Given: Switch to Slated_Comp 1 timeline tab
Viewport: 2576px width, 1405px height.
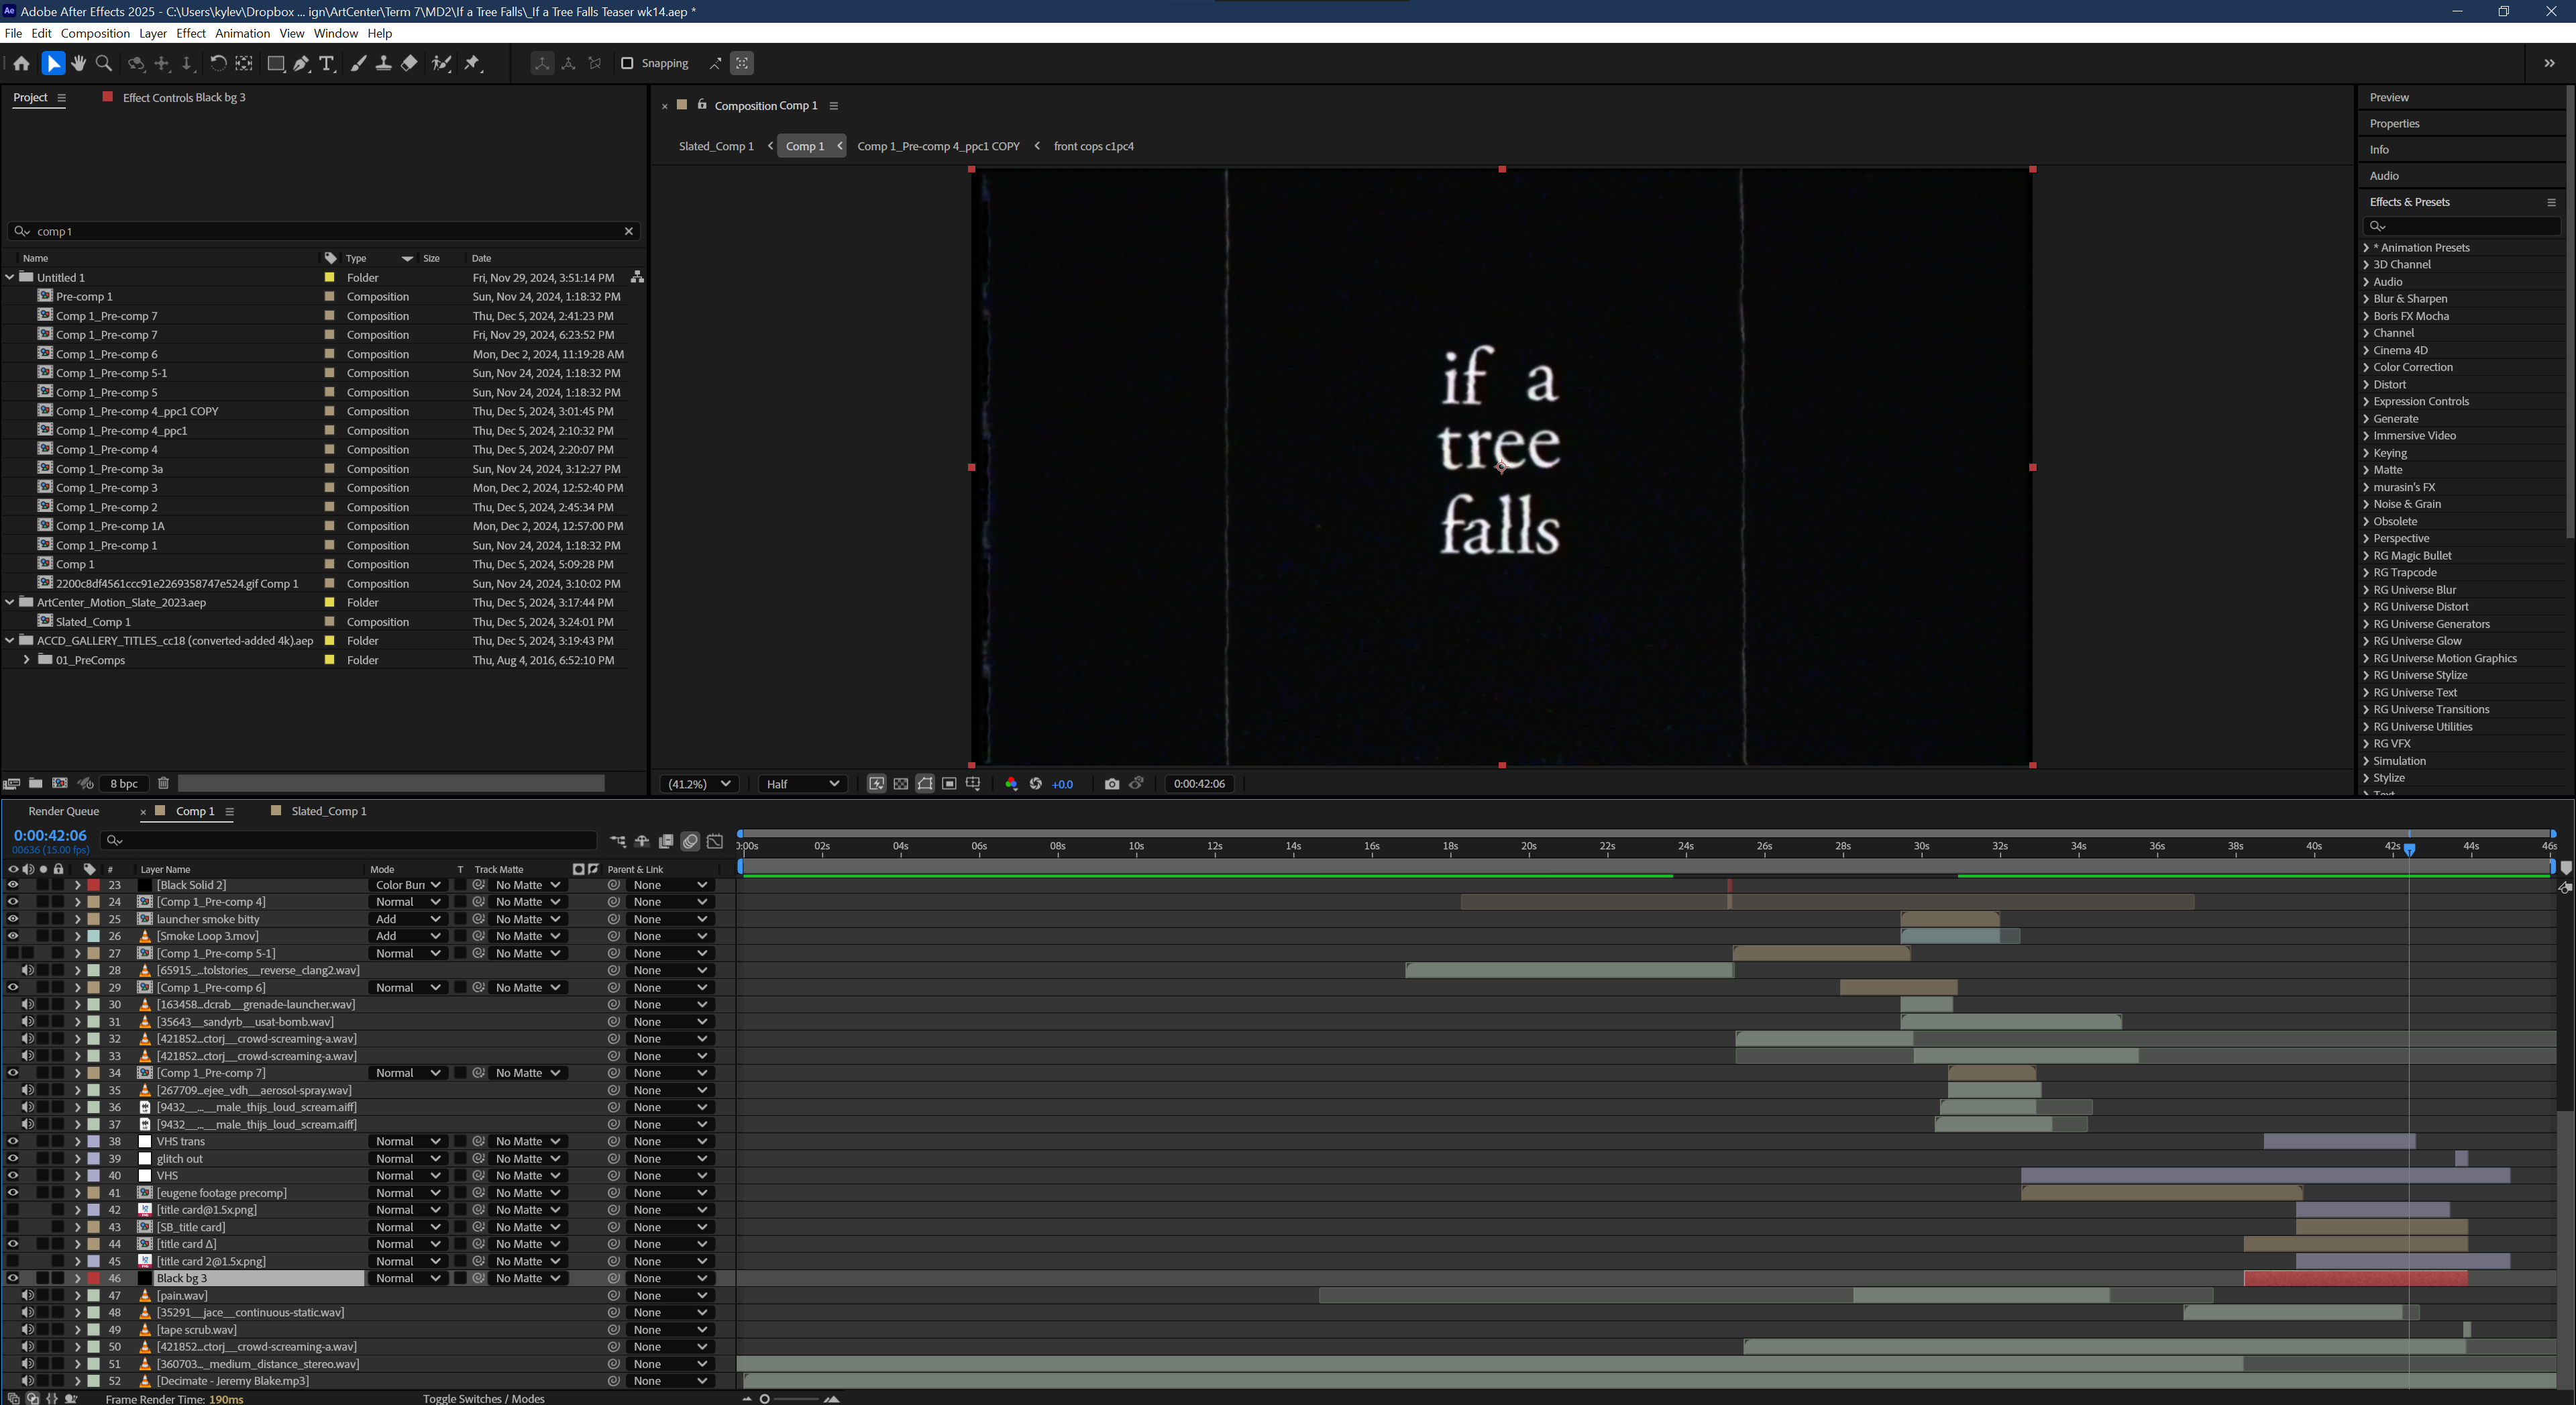Looking at the screenshot, I should coord(328,811).
